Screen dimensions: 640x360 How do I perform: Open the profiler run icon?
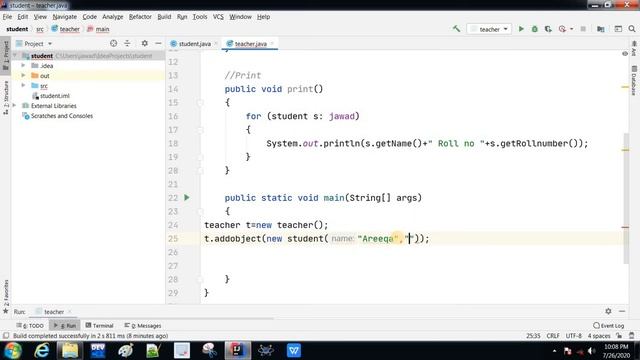(x=562, y=29)
